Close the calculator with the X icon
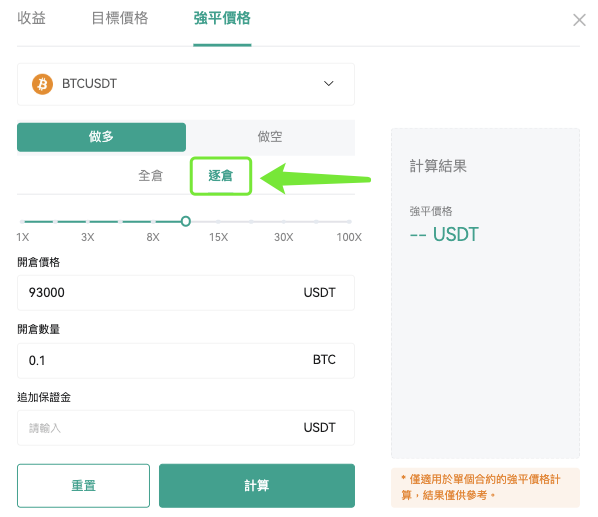This screenshot has width=598, height=517. [579, 20]
